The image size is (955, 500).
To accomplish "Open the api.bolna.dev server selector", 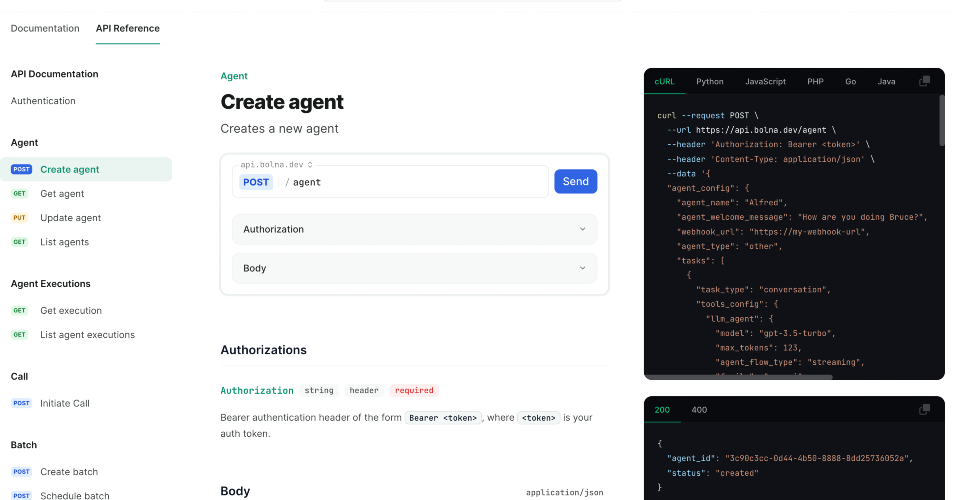I will tap(276, 164).
